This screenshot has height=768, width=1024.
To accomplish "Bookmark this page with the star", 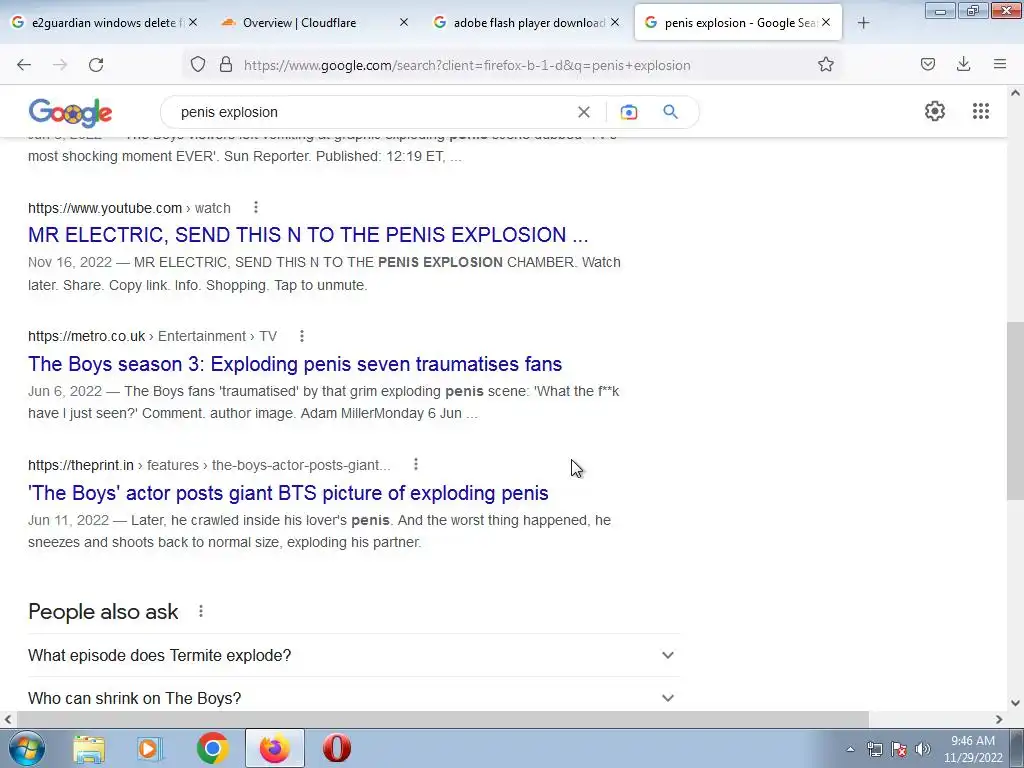I will [825, 64].
